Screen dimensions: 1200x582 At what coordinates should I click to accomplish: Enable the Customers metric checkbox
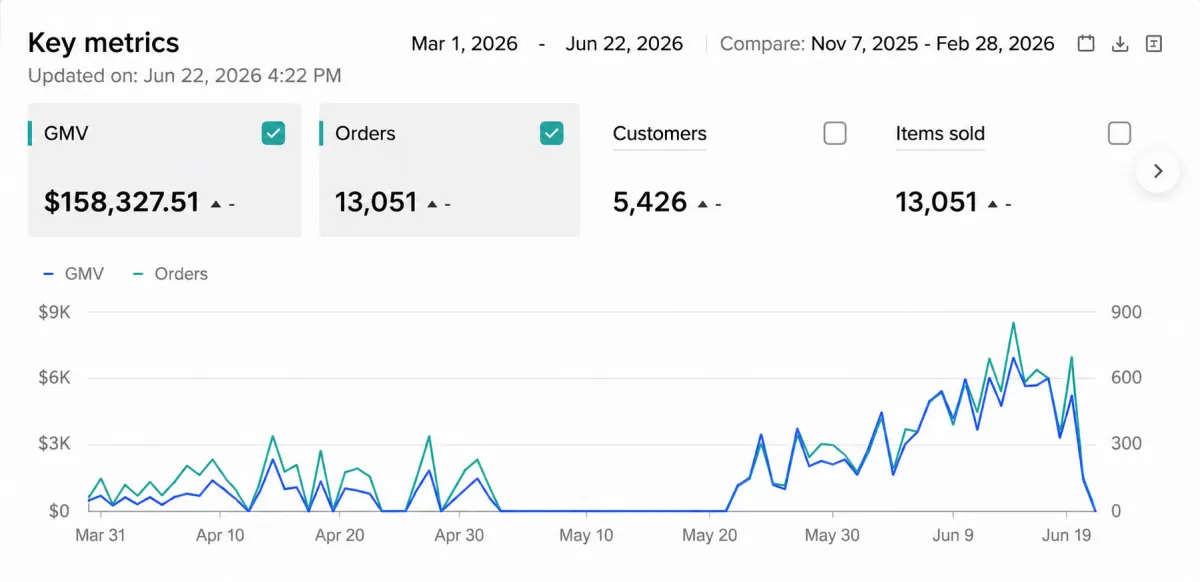(x=835, y=133)
